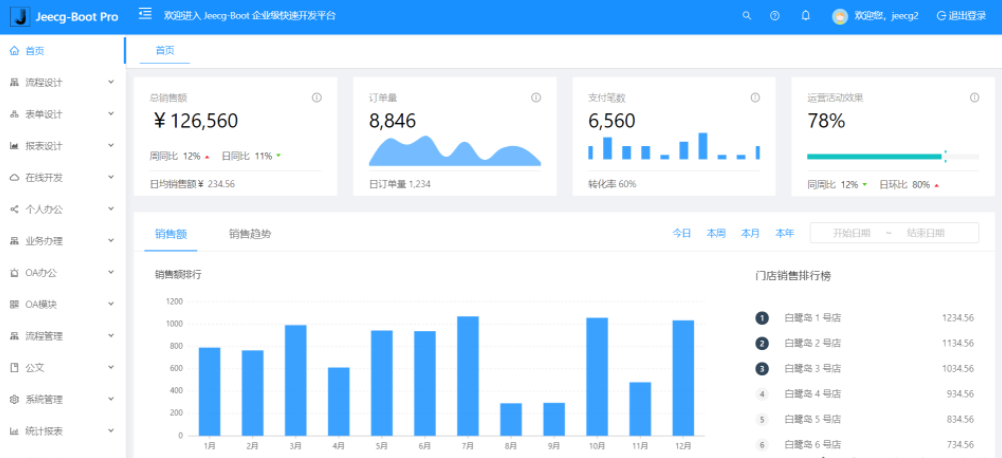Click the info icon on 支付笔数 card
This screenshot has width=1002, height=458.
(755, 98)
